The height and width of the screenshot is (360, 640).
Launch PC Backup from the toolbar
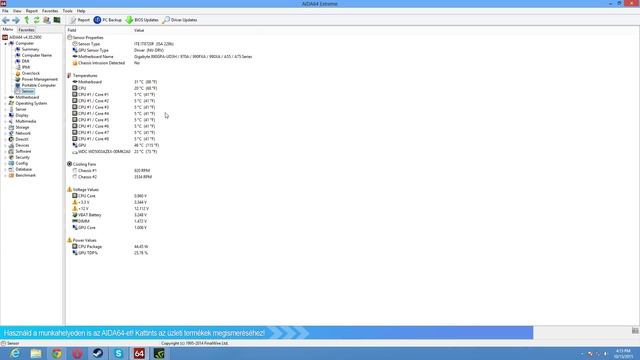click(108, 20)
